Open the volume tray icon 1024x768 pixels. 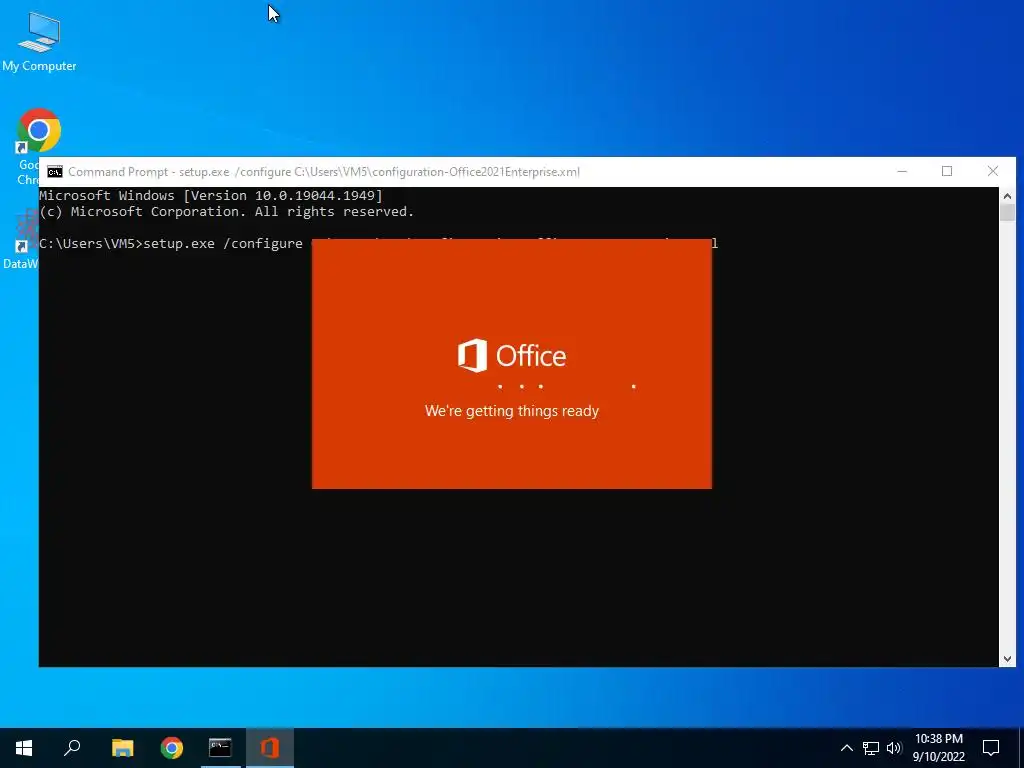[x=894, y=748]
